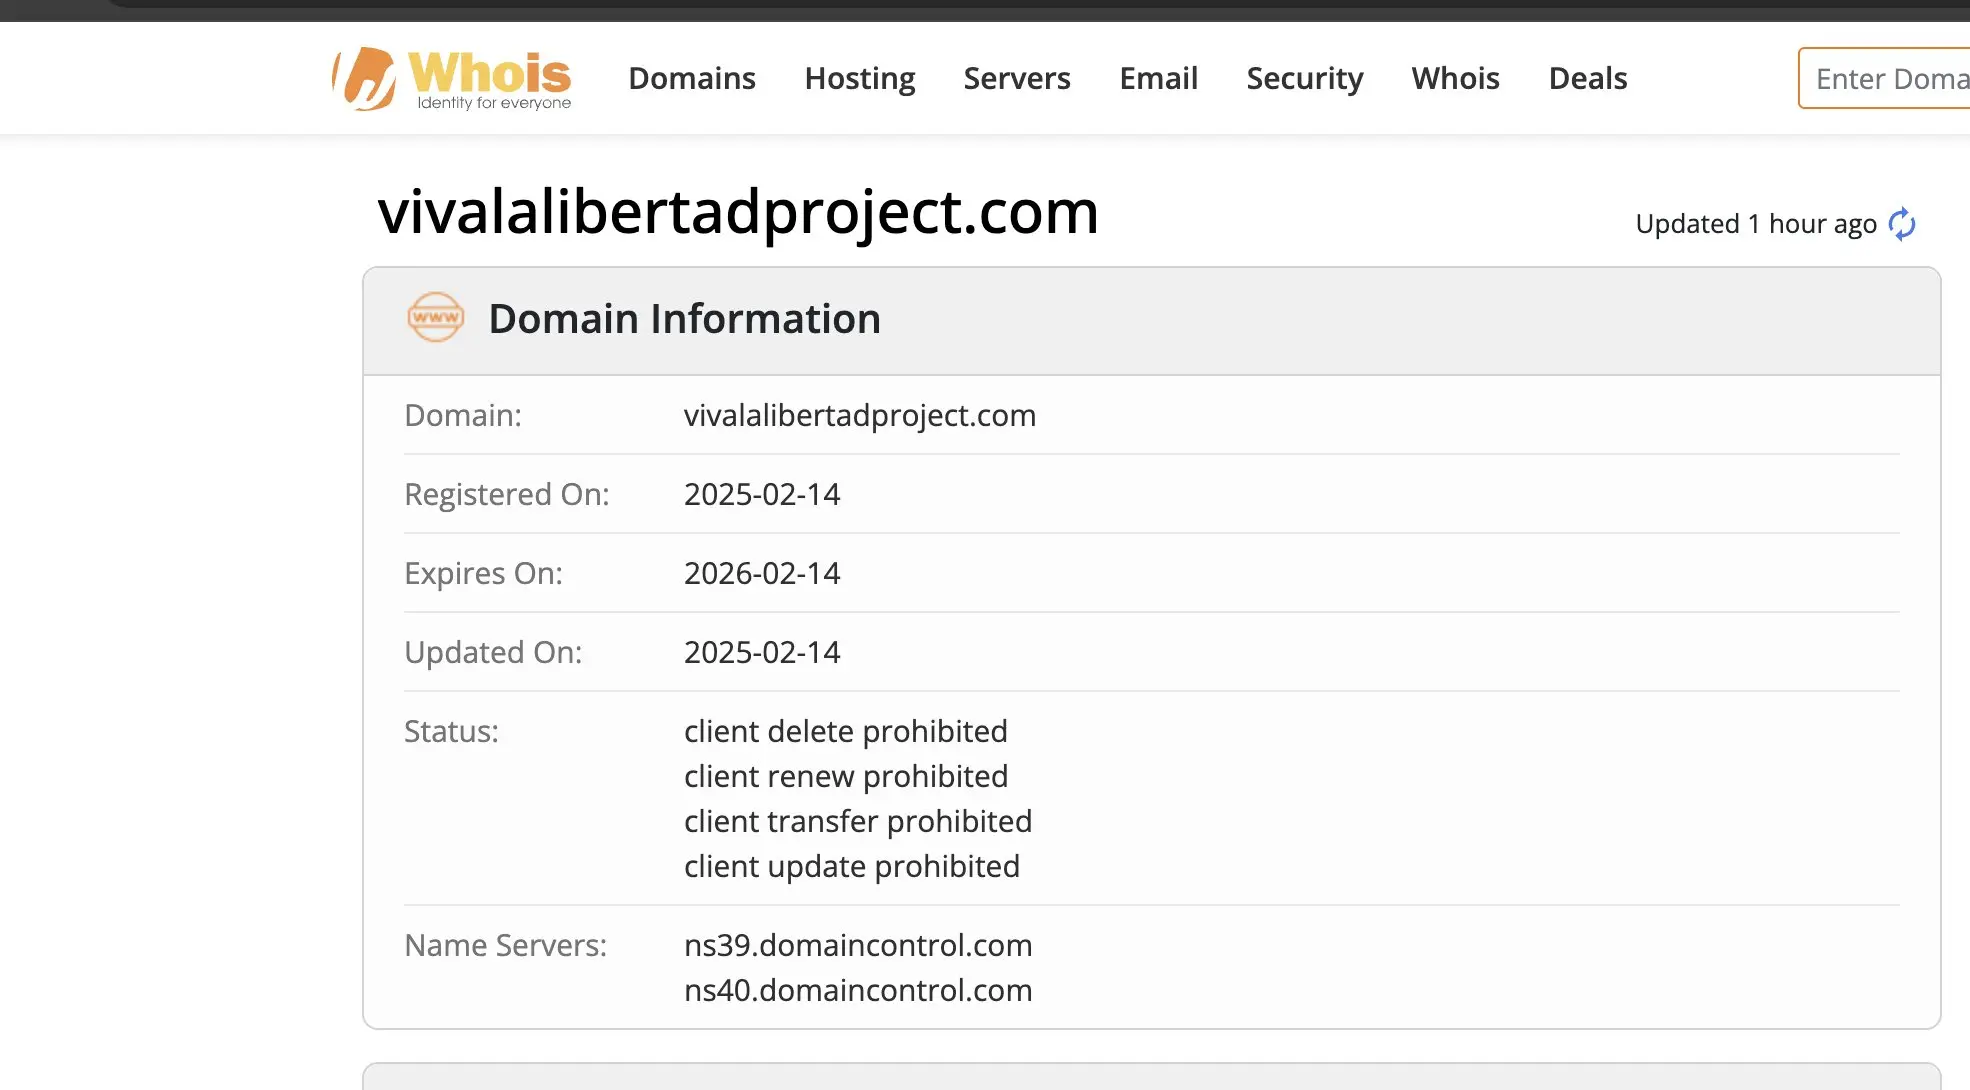Screen dimensions: 1970x1090
Task: Click the client transfer prohibited status
Action: tap(857, 821)
